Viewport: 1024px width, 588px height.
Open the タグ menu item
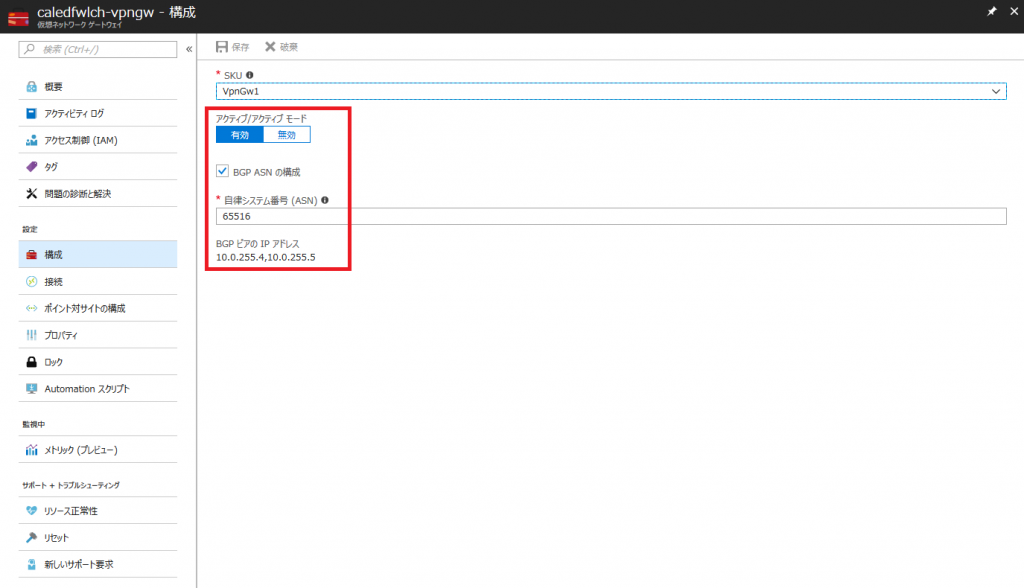(98, 167)
